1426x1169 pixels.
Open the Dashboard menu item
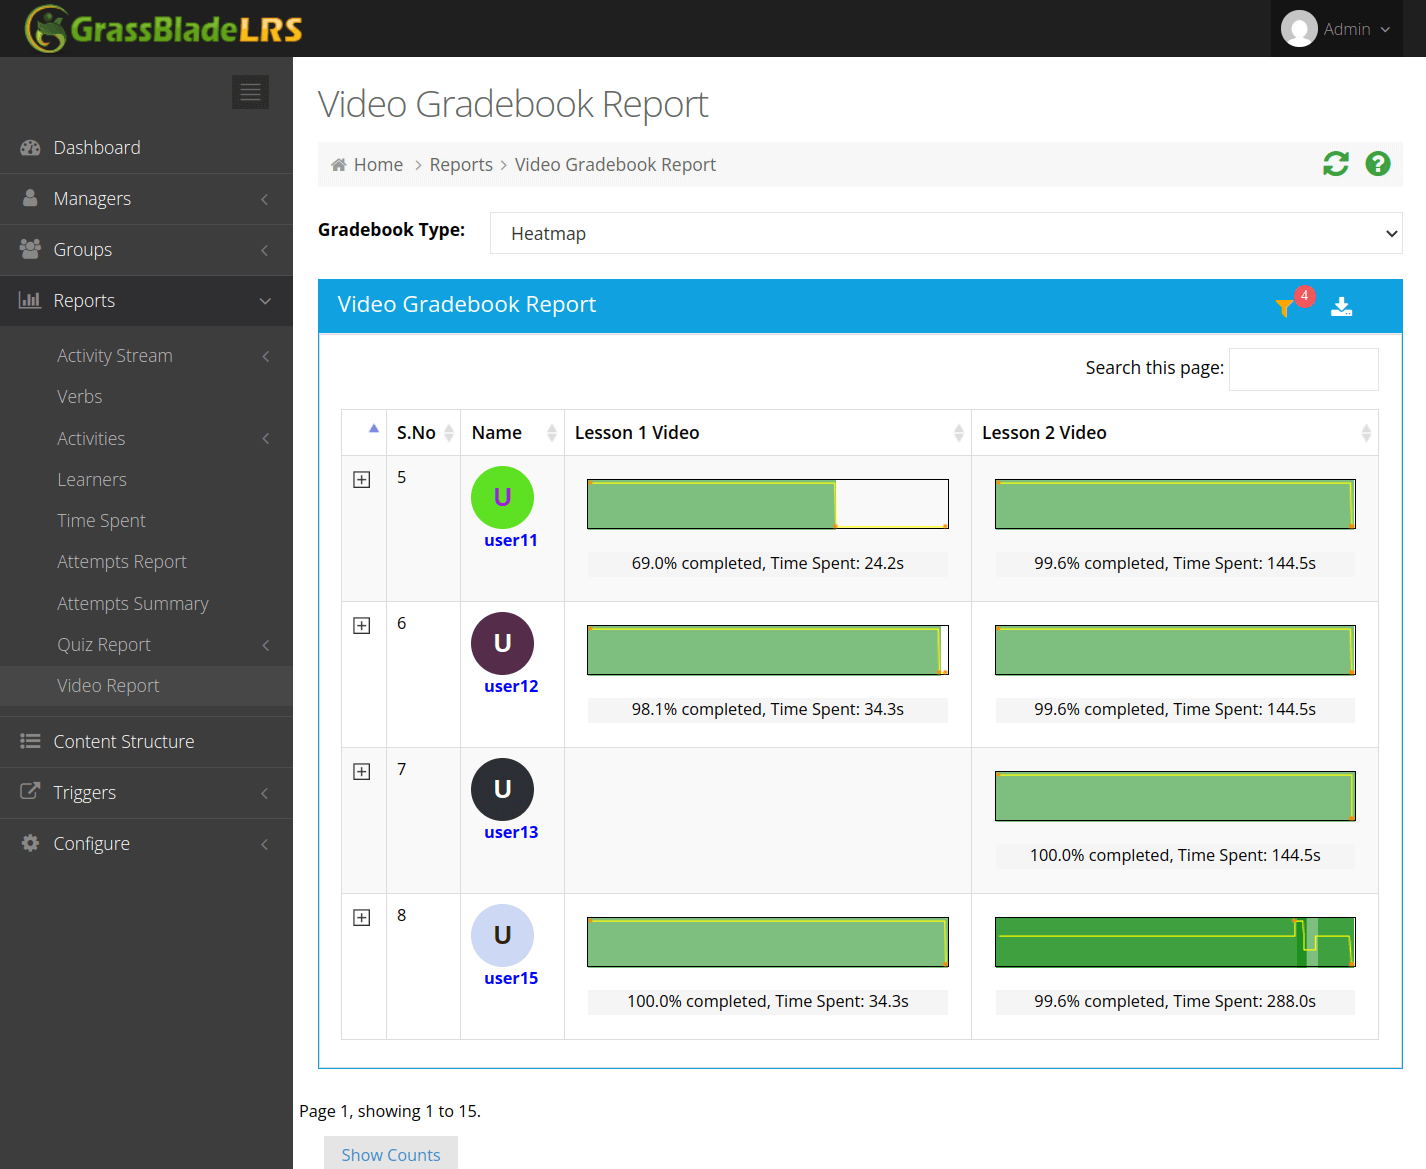(x=146, y=148)
